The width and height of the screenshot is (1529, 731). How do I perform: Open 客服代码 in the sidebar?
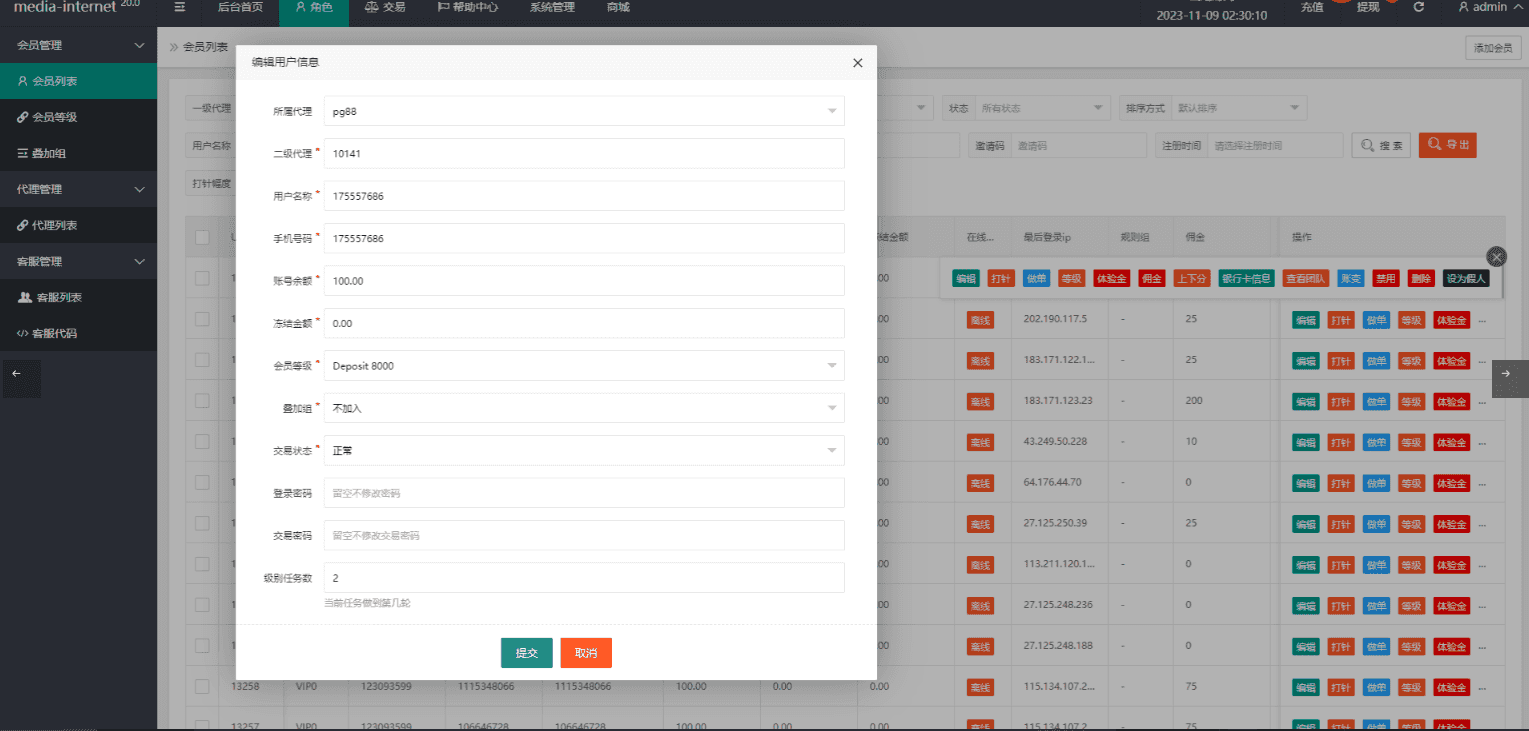[x=54, y=333]
